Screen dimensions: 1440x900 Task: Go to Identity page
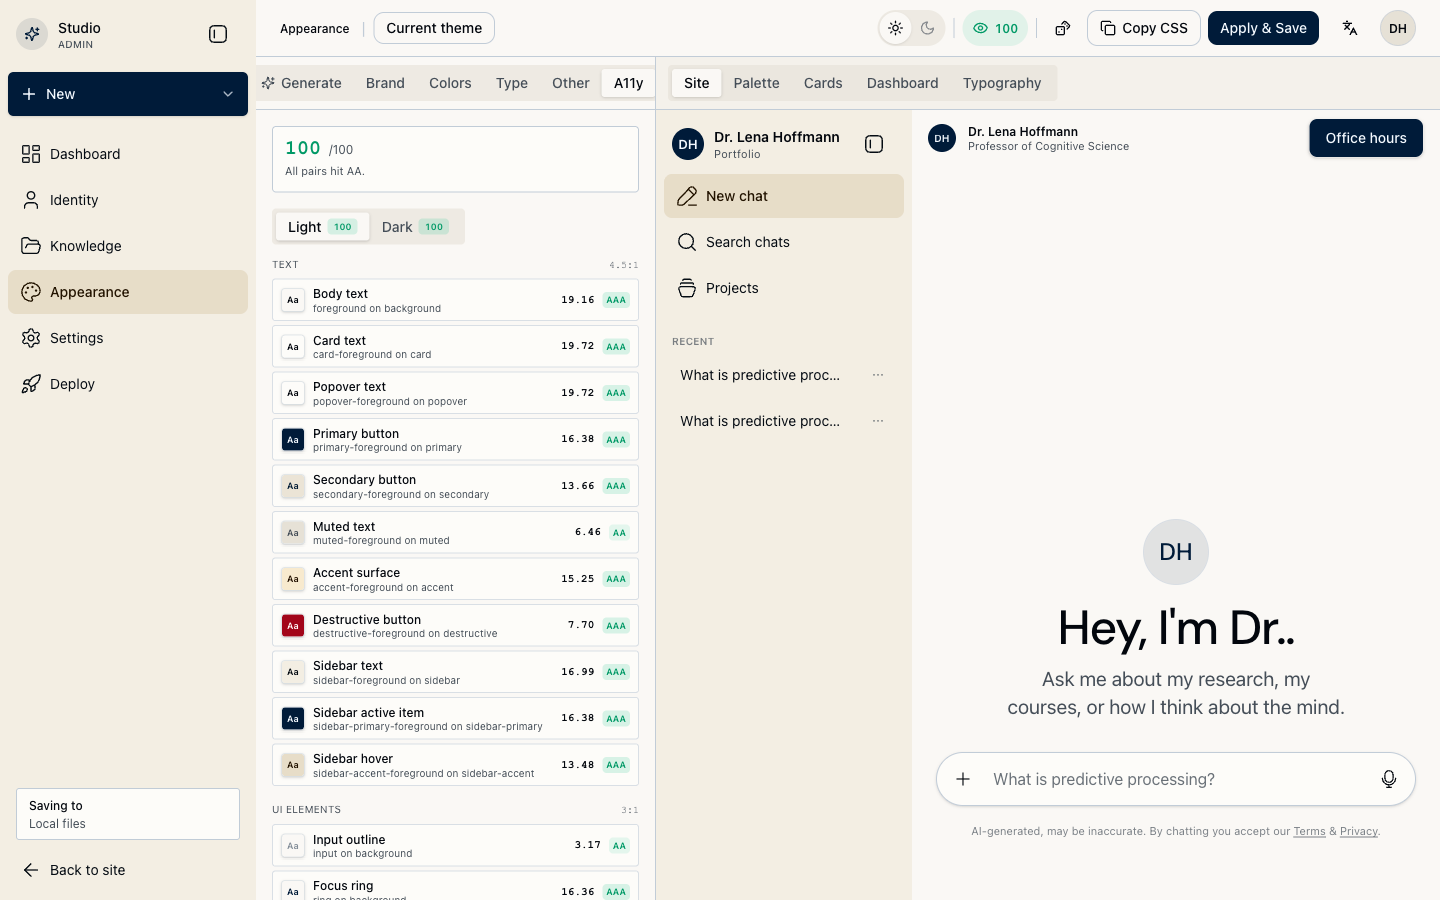[128, 200]
